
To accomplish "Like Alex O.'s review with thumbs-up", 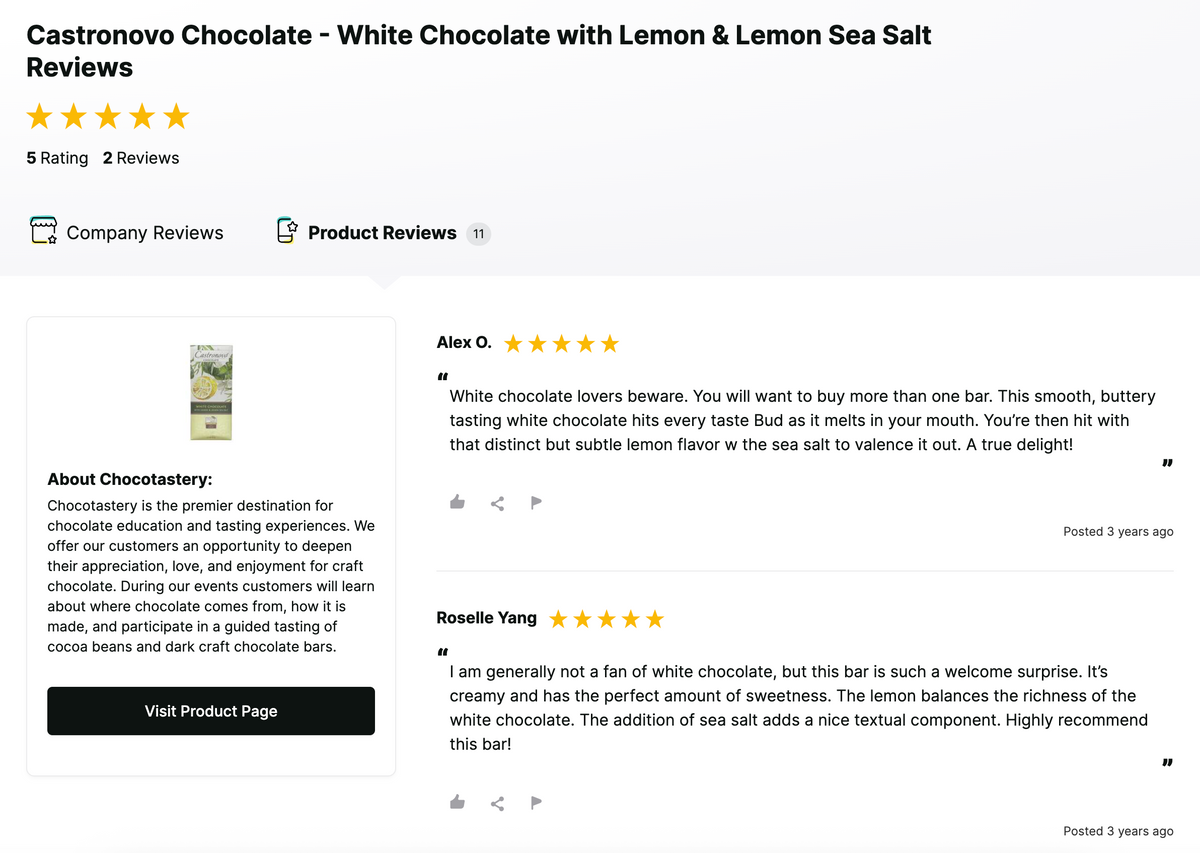I will click(457, 502).
